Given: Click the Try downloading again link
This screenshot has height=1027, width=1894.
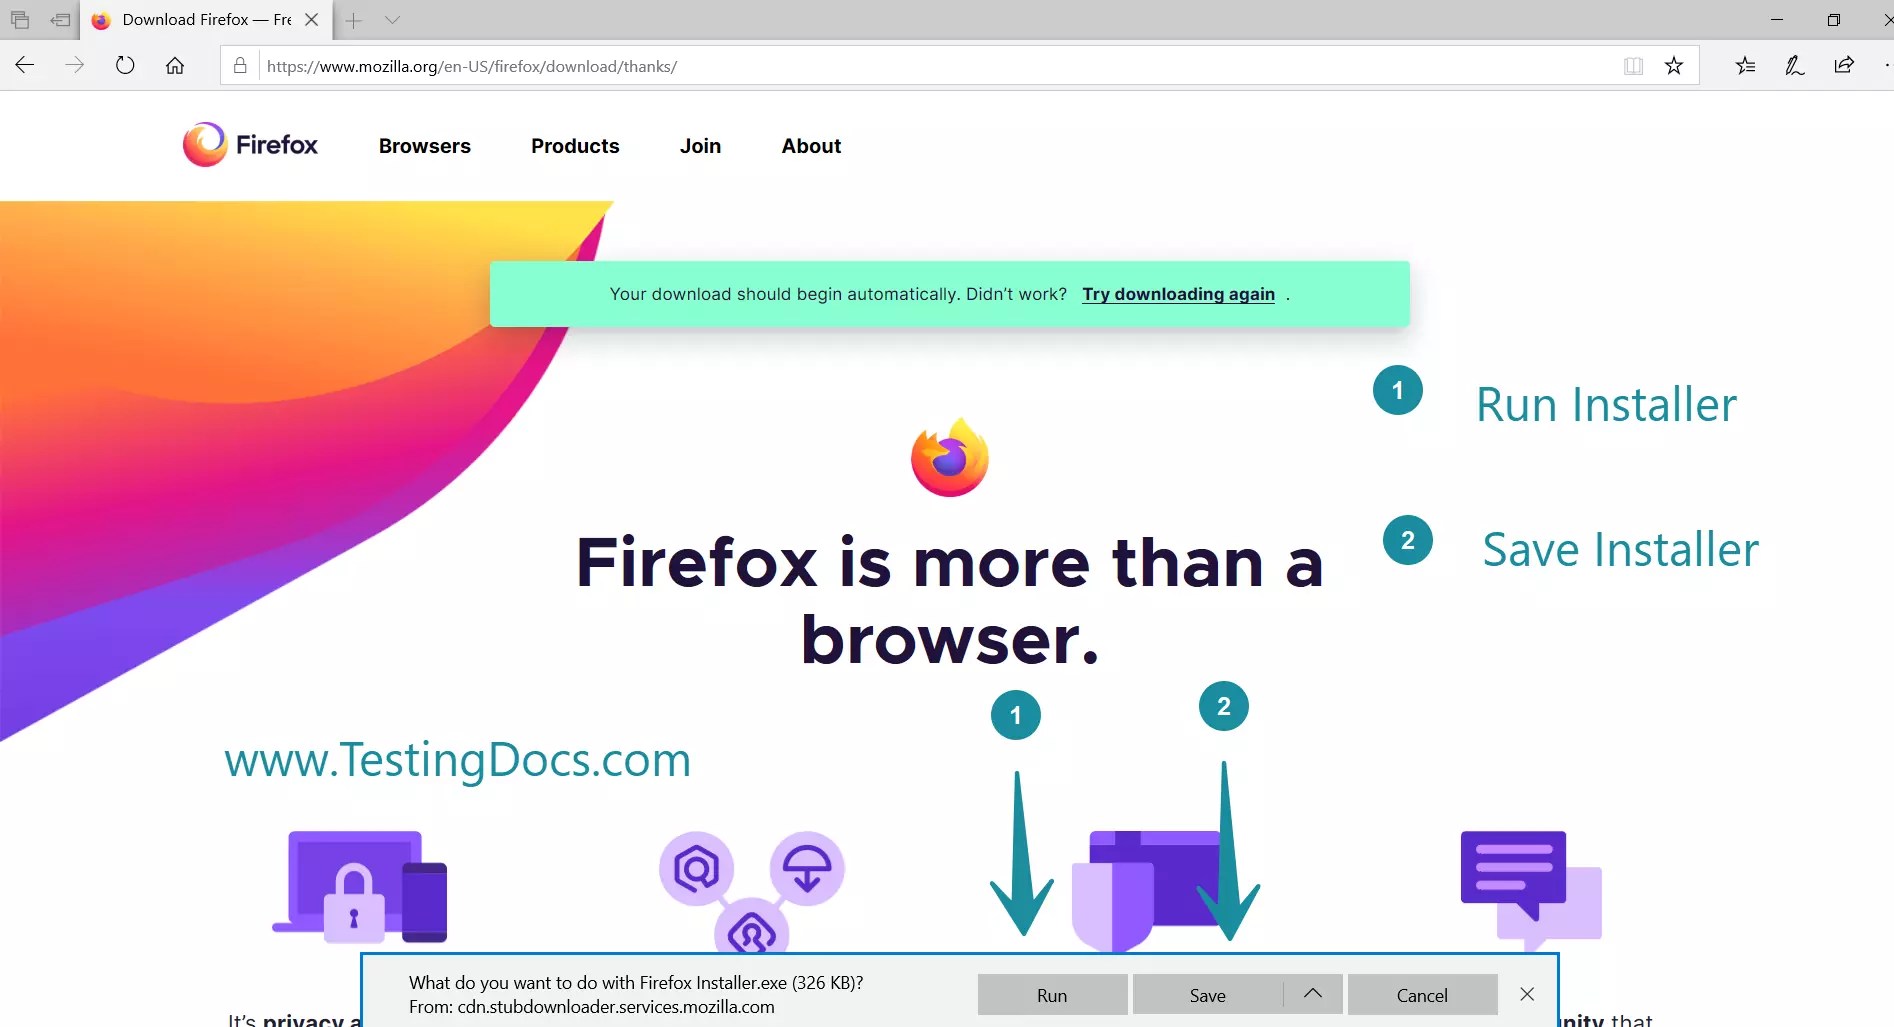Looking at the screenshot, I should 1178,293.
